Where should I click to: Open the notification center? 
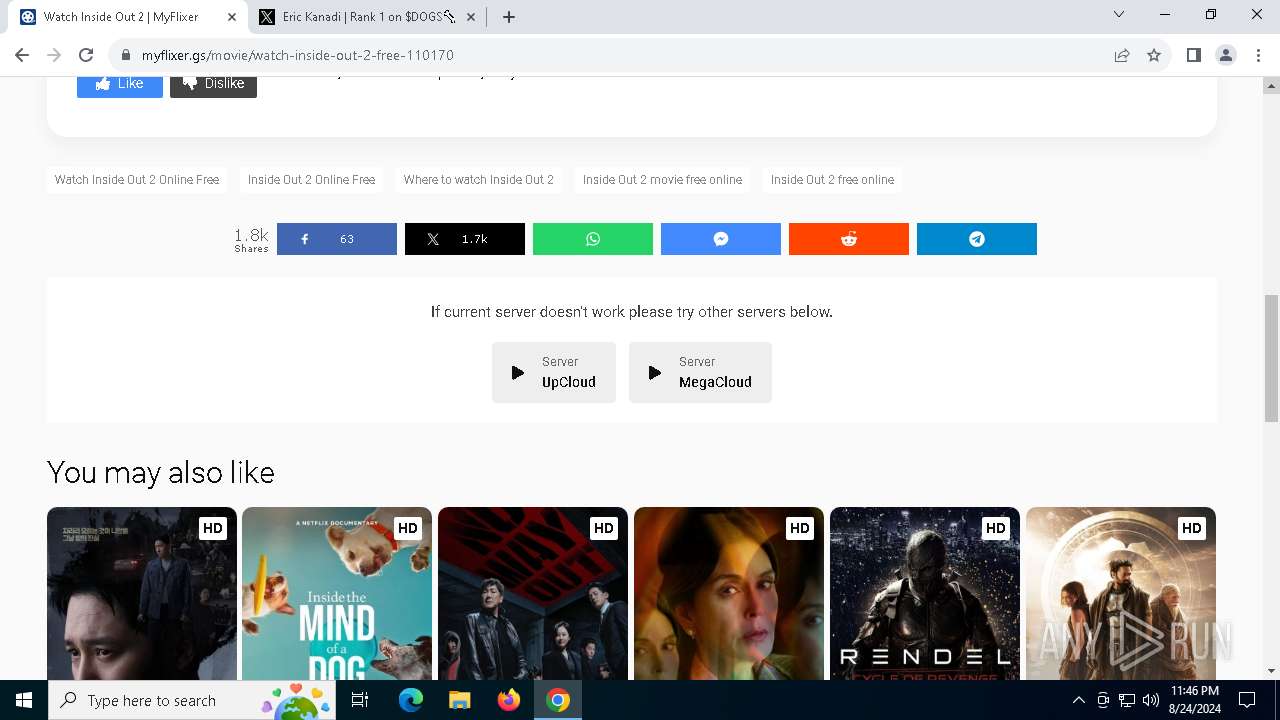(1247, 700)
